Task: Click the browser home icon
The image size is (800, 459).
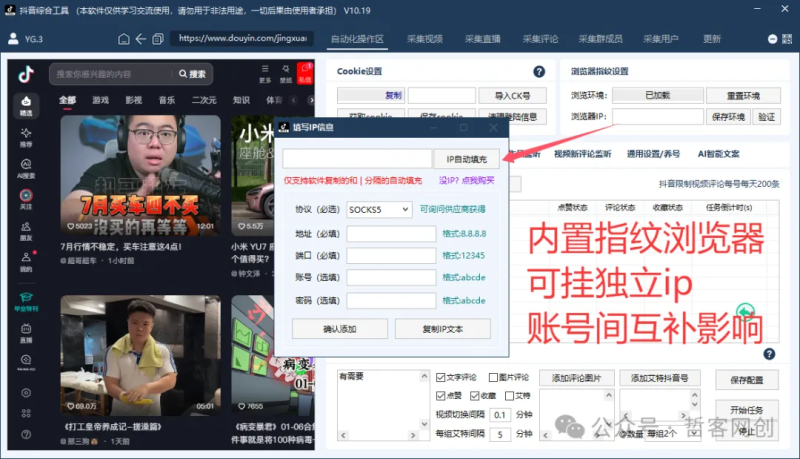Action: coord(123,39)
